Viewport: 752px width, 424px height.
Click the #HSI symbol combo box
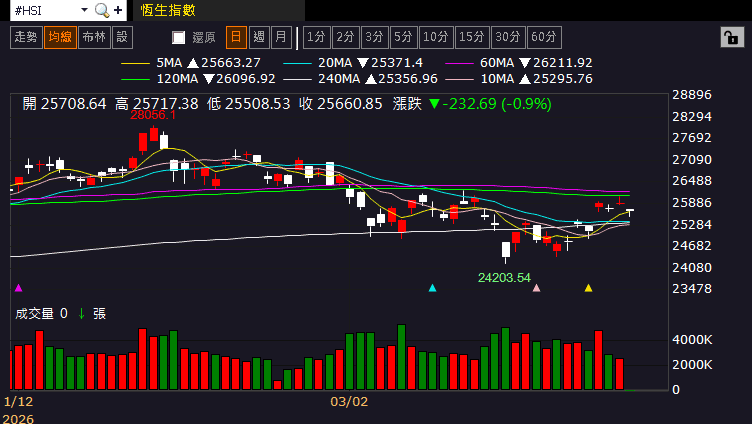click(51, 10)
